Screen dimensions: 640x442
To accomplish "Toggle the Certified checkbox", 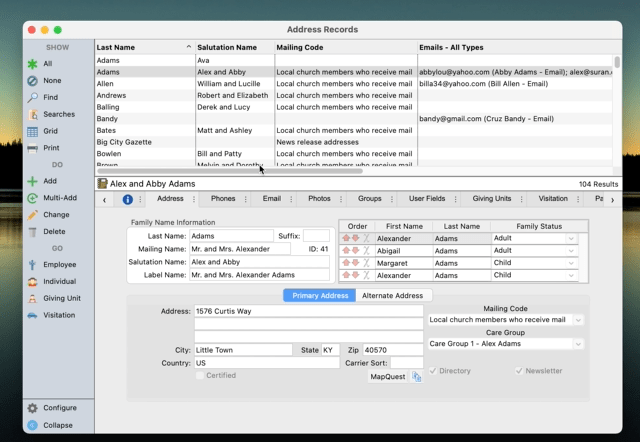I will tap(201, 375).
